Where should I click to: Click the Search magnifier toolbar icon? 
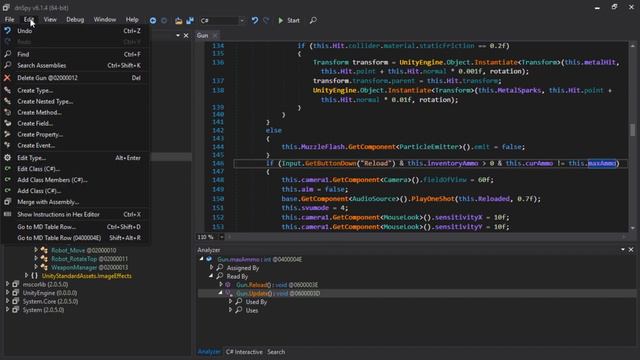[x=313, y=20]
